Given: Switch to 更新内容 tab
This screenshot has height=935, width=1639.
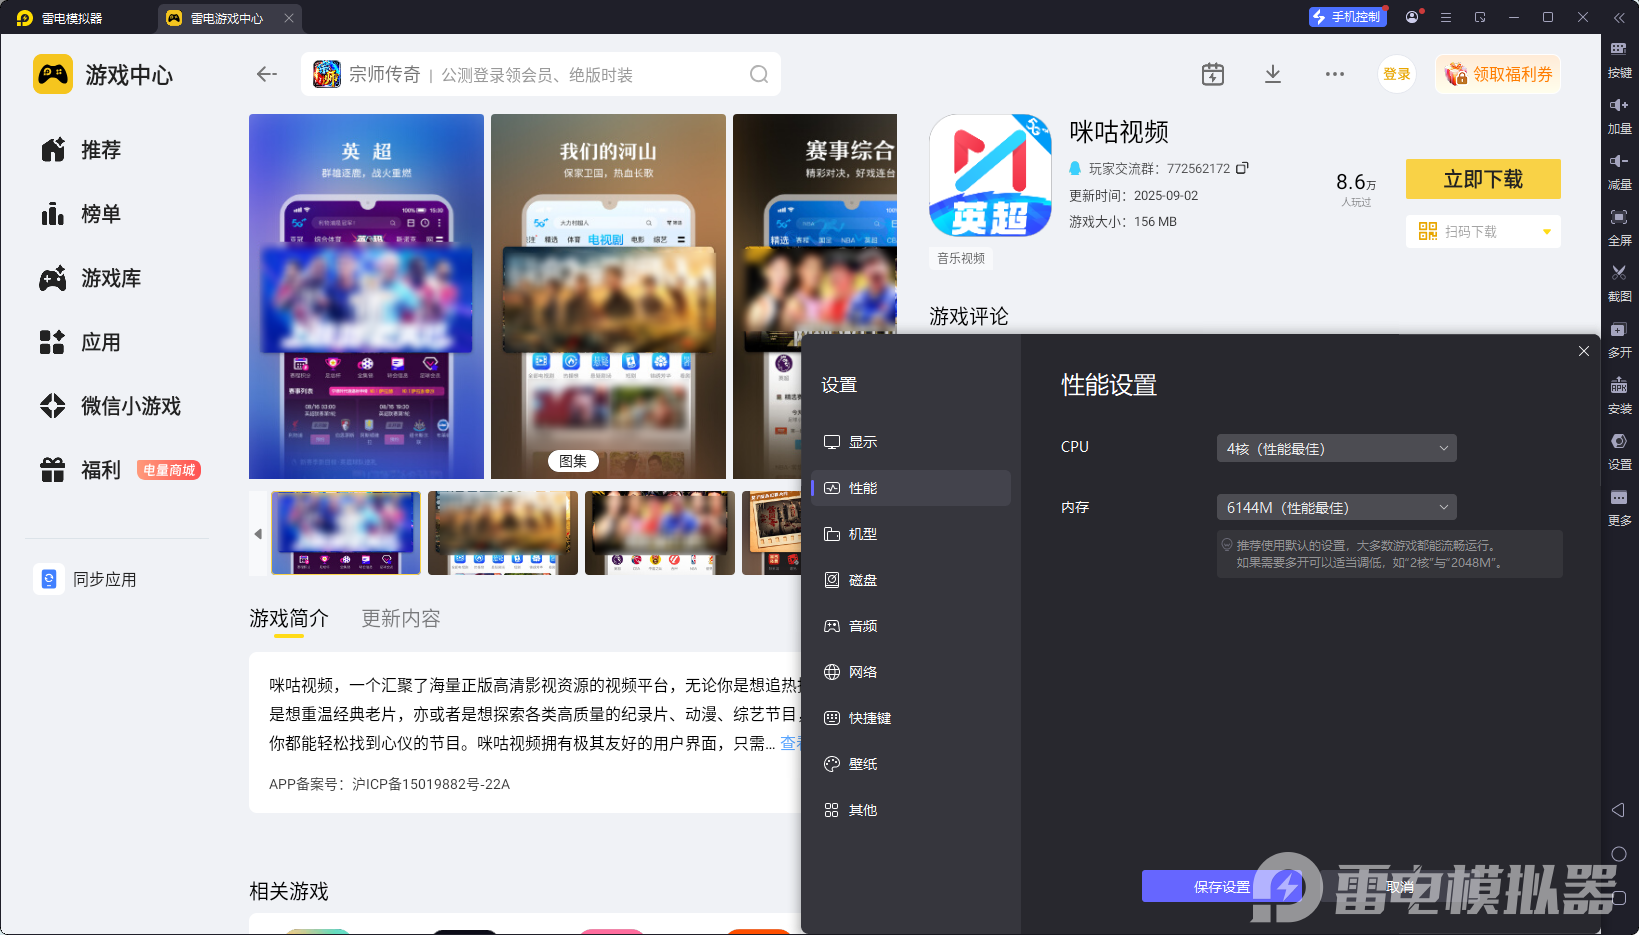Looking at the screenshot, I should pyautogui.click(x=401, y=618).
